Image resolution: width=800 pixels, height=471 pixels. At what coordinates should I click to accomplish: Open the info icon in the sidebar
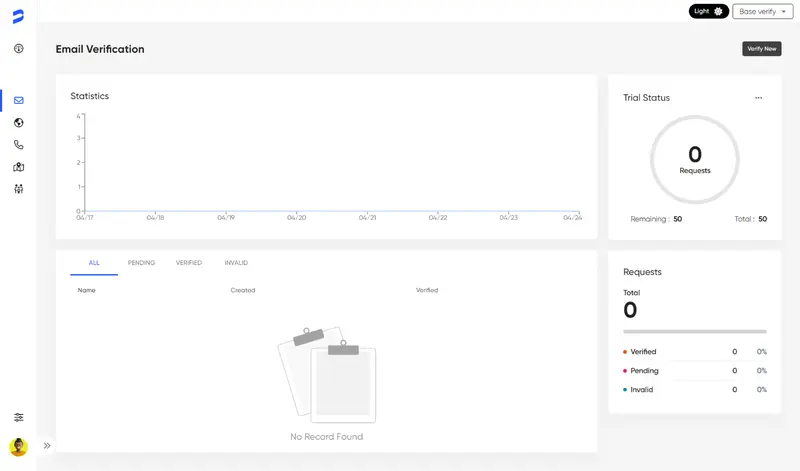coord(18,48)
